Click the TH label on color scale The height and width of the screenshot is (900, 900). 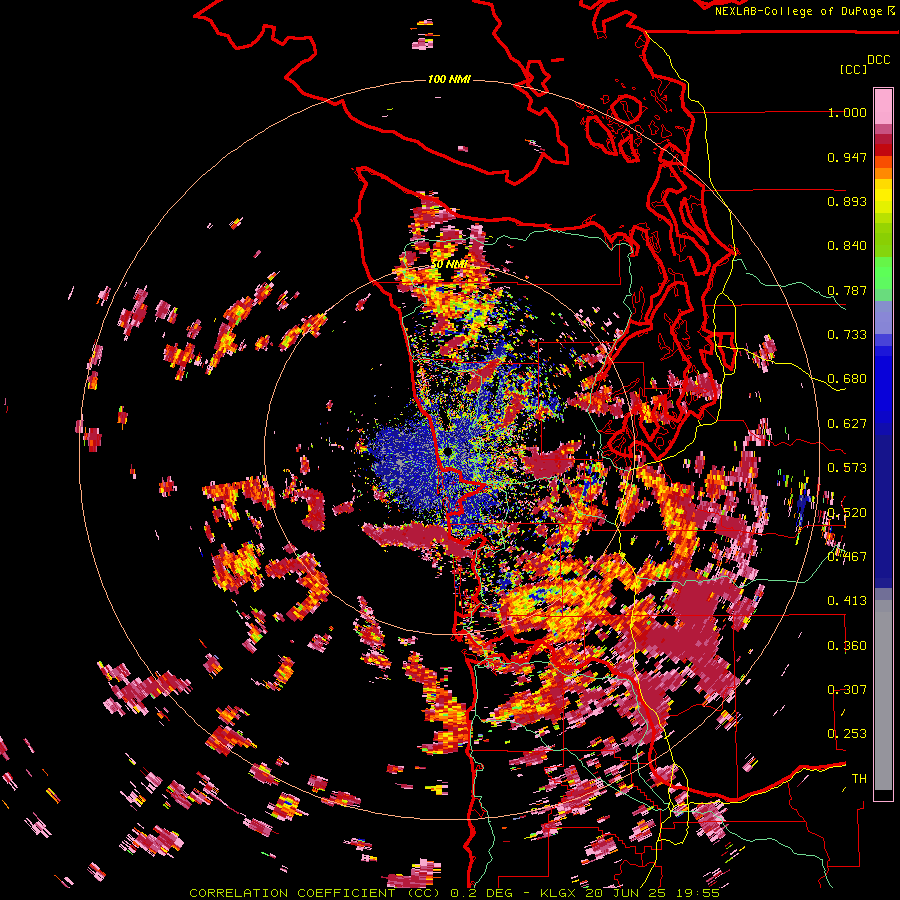pyautogui.click(x=859, y=779)
